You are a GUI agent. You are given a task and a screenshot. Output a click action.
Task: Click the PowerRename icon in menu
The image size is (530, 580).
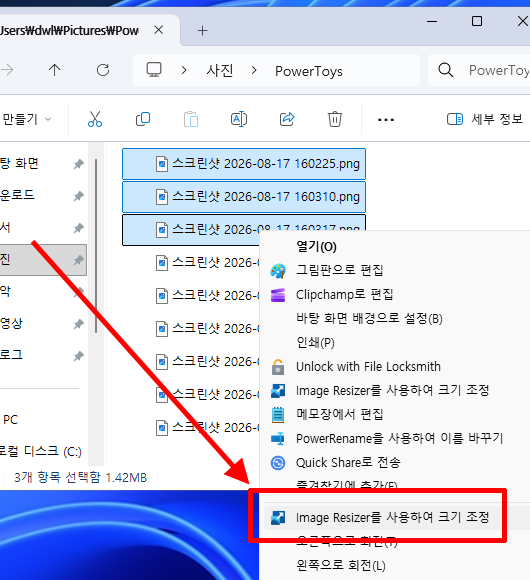(x=278, y=439)
